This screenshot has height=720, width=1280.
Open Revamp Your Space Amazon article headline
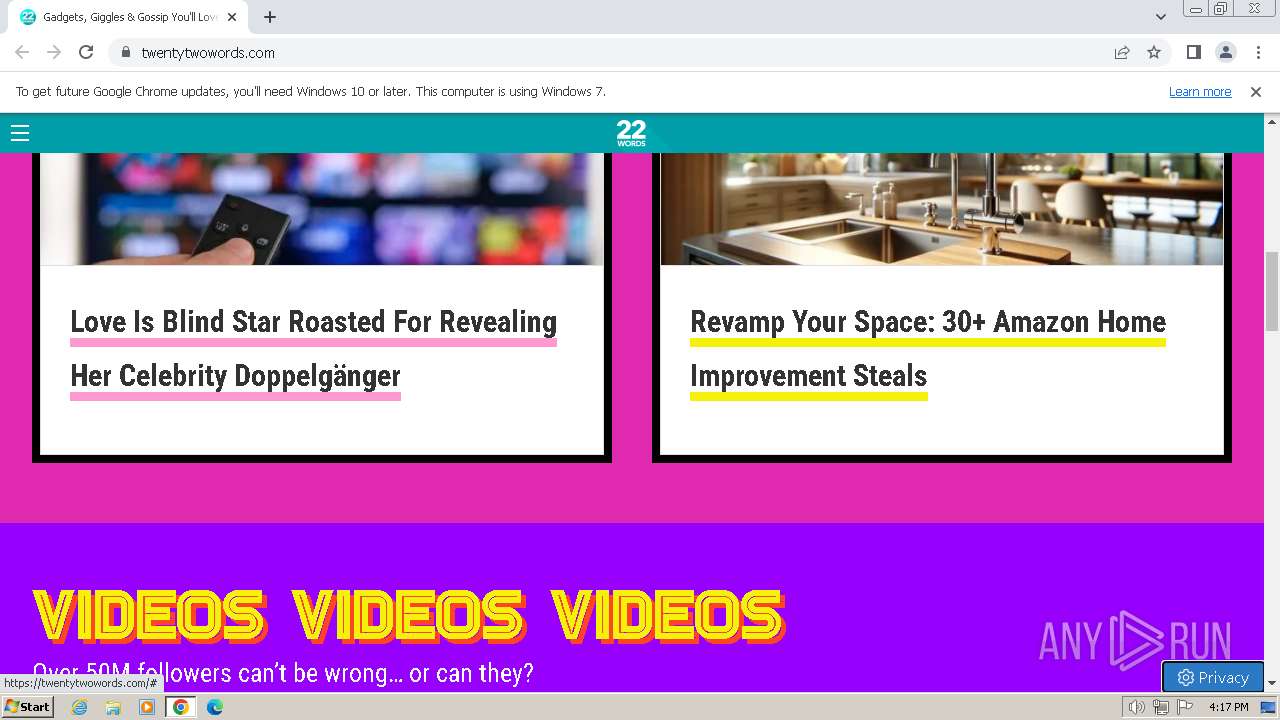[x=928, y=349]
